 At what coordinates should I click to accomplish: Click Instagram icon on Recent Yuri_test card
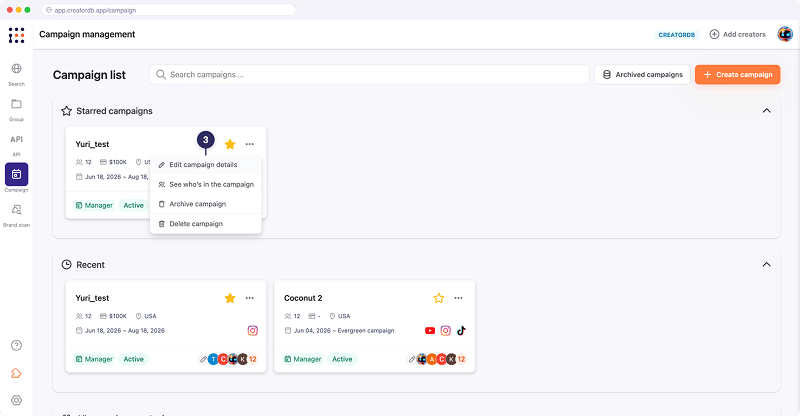(x=253, y=331)
